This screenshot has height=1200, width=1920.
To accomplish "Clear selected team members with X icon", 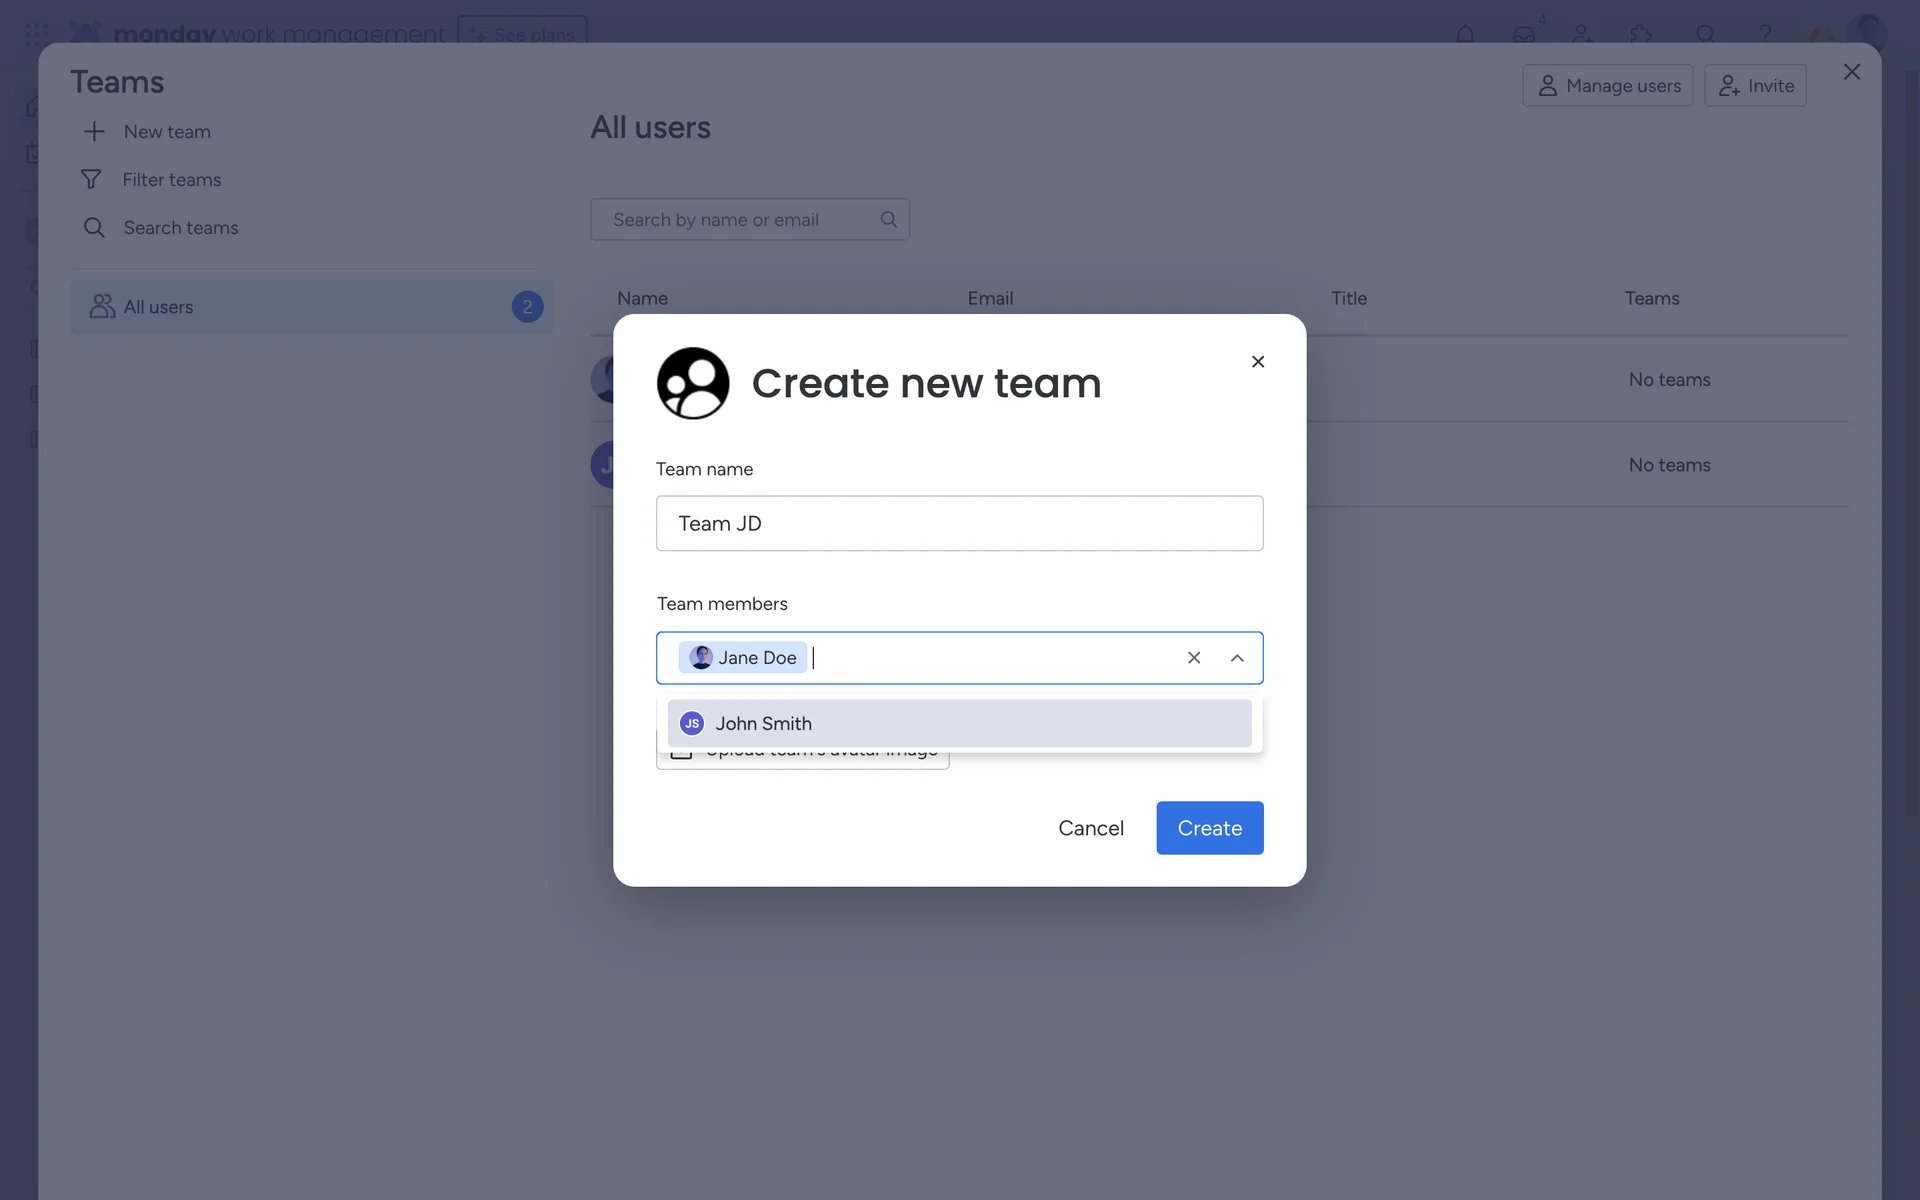I will [1194, 658].
